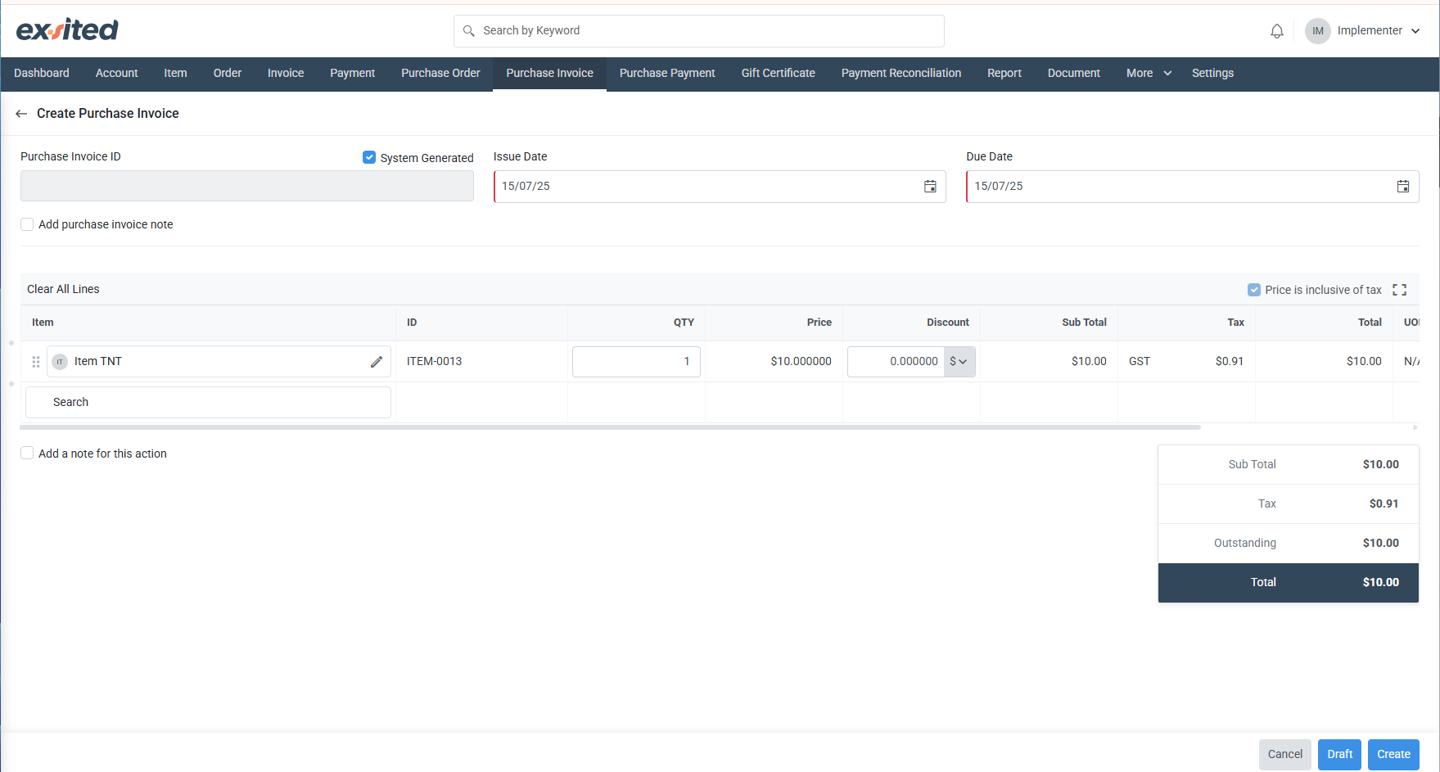Open the Issue Date calendar picker
1440x772 pixels.
click(930, 187)
